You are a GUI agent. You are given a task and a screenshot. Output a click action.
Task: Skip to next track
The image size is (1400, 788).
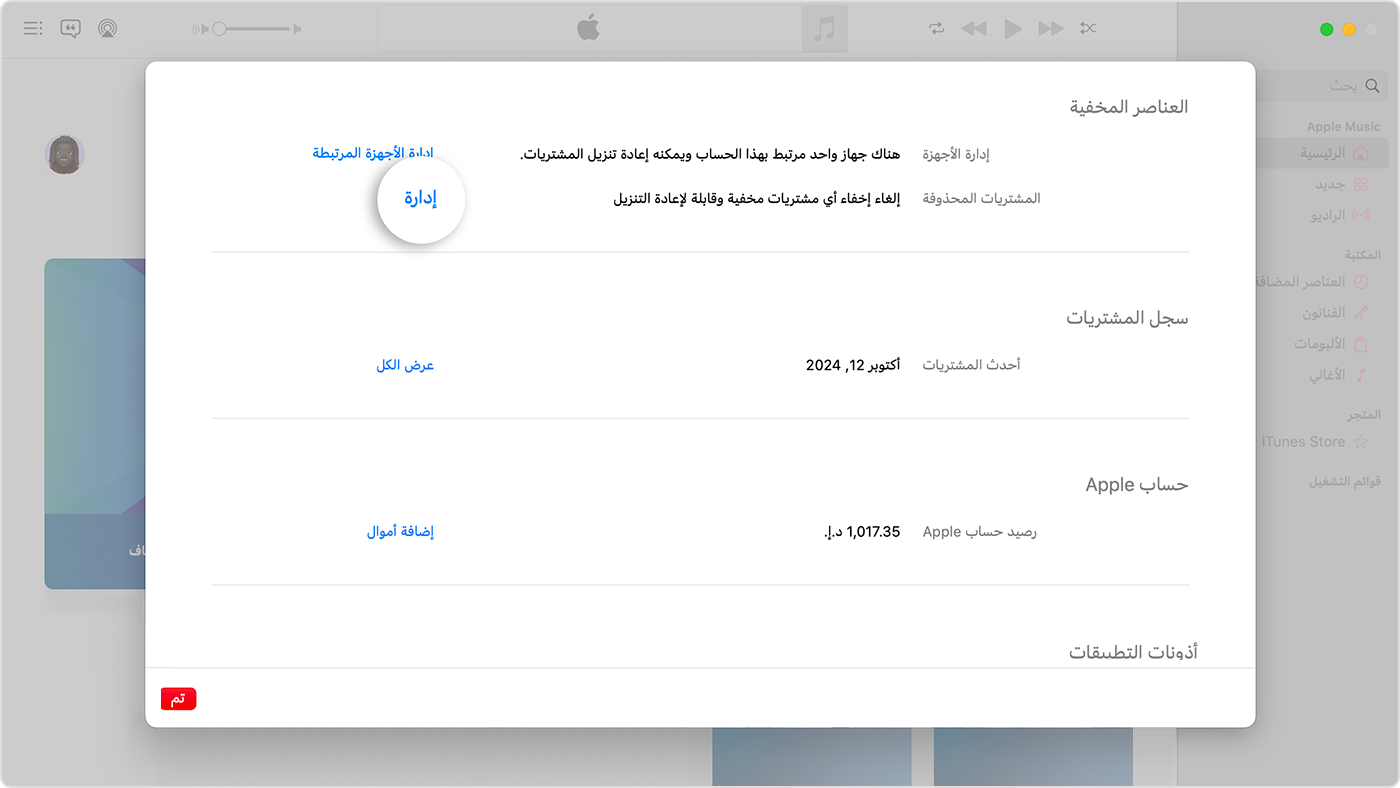click(x=1050, y=29)
